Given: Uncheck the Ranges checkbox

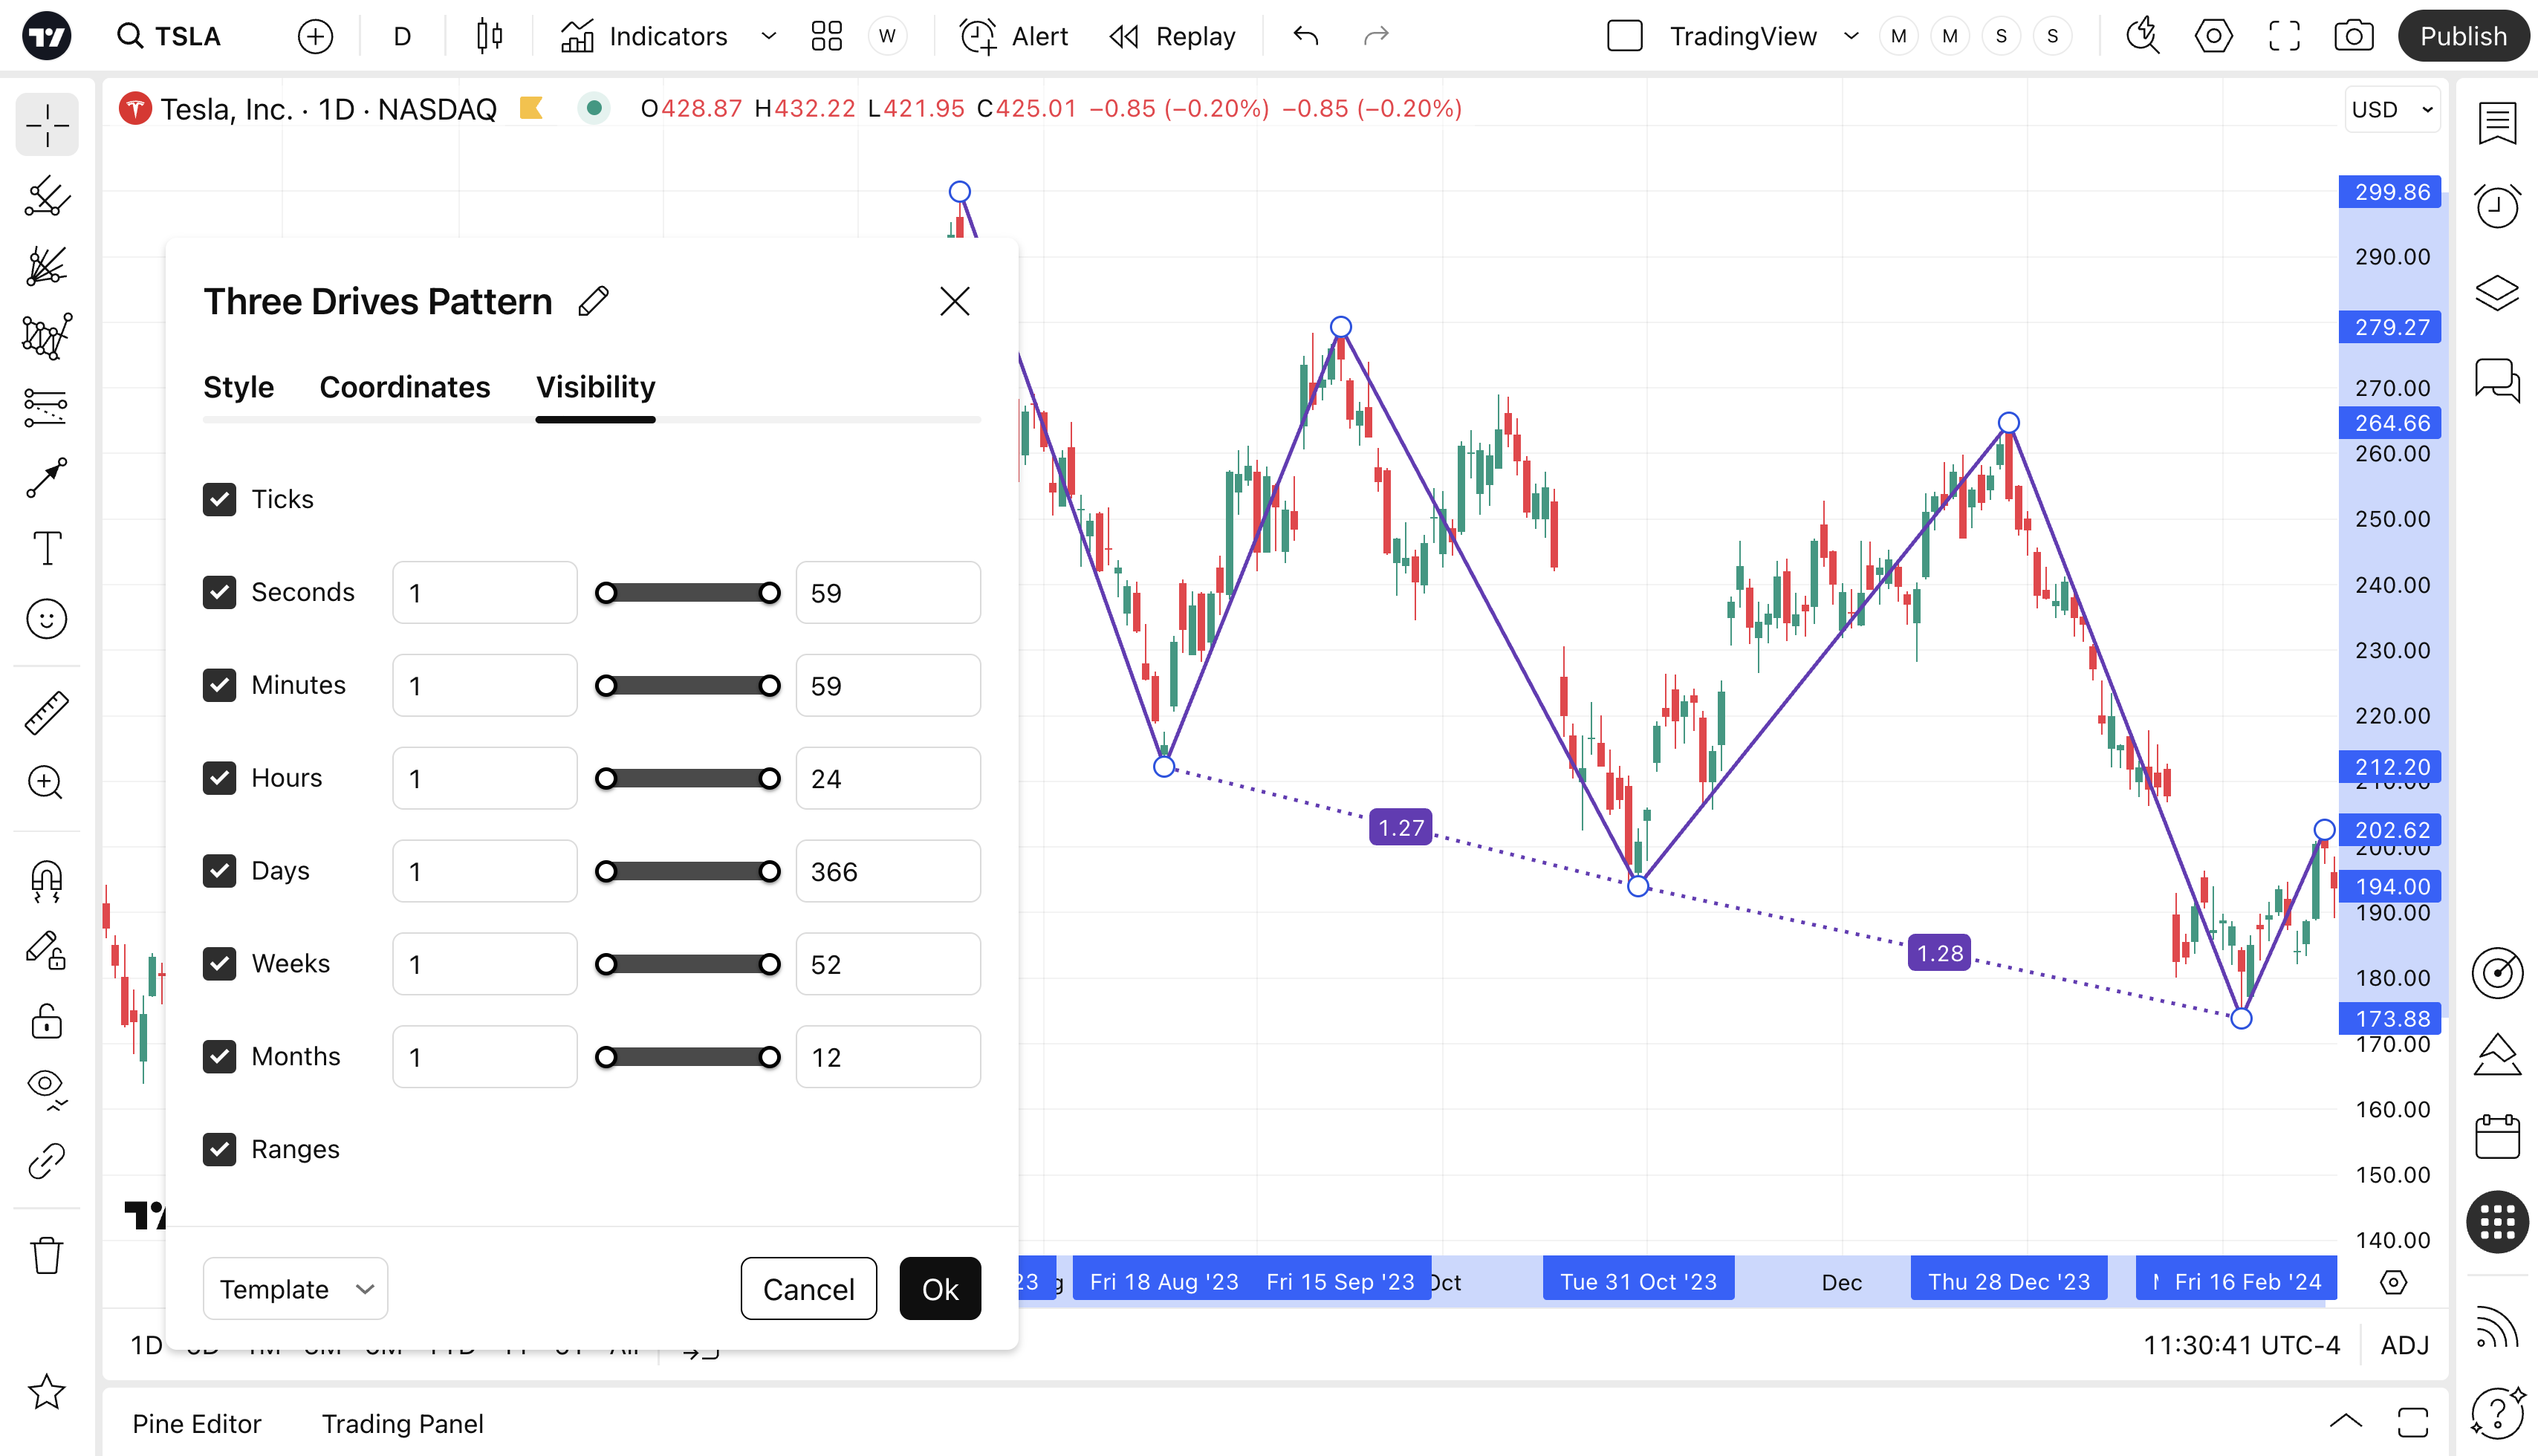Looking at the screenshot, I should point(219,1150).
